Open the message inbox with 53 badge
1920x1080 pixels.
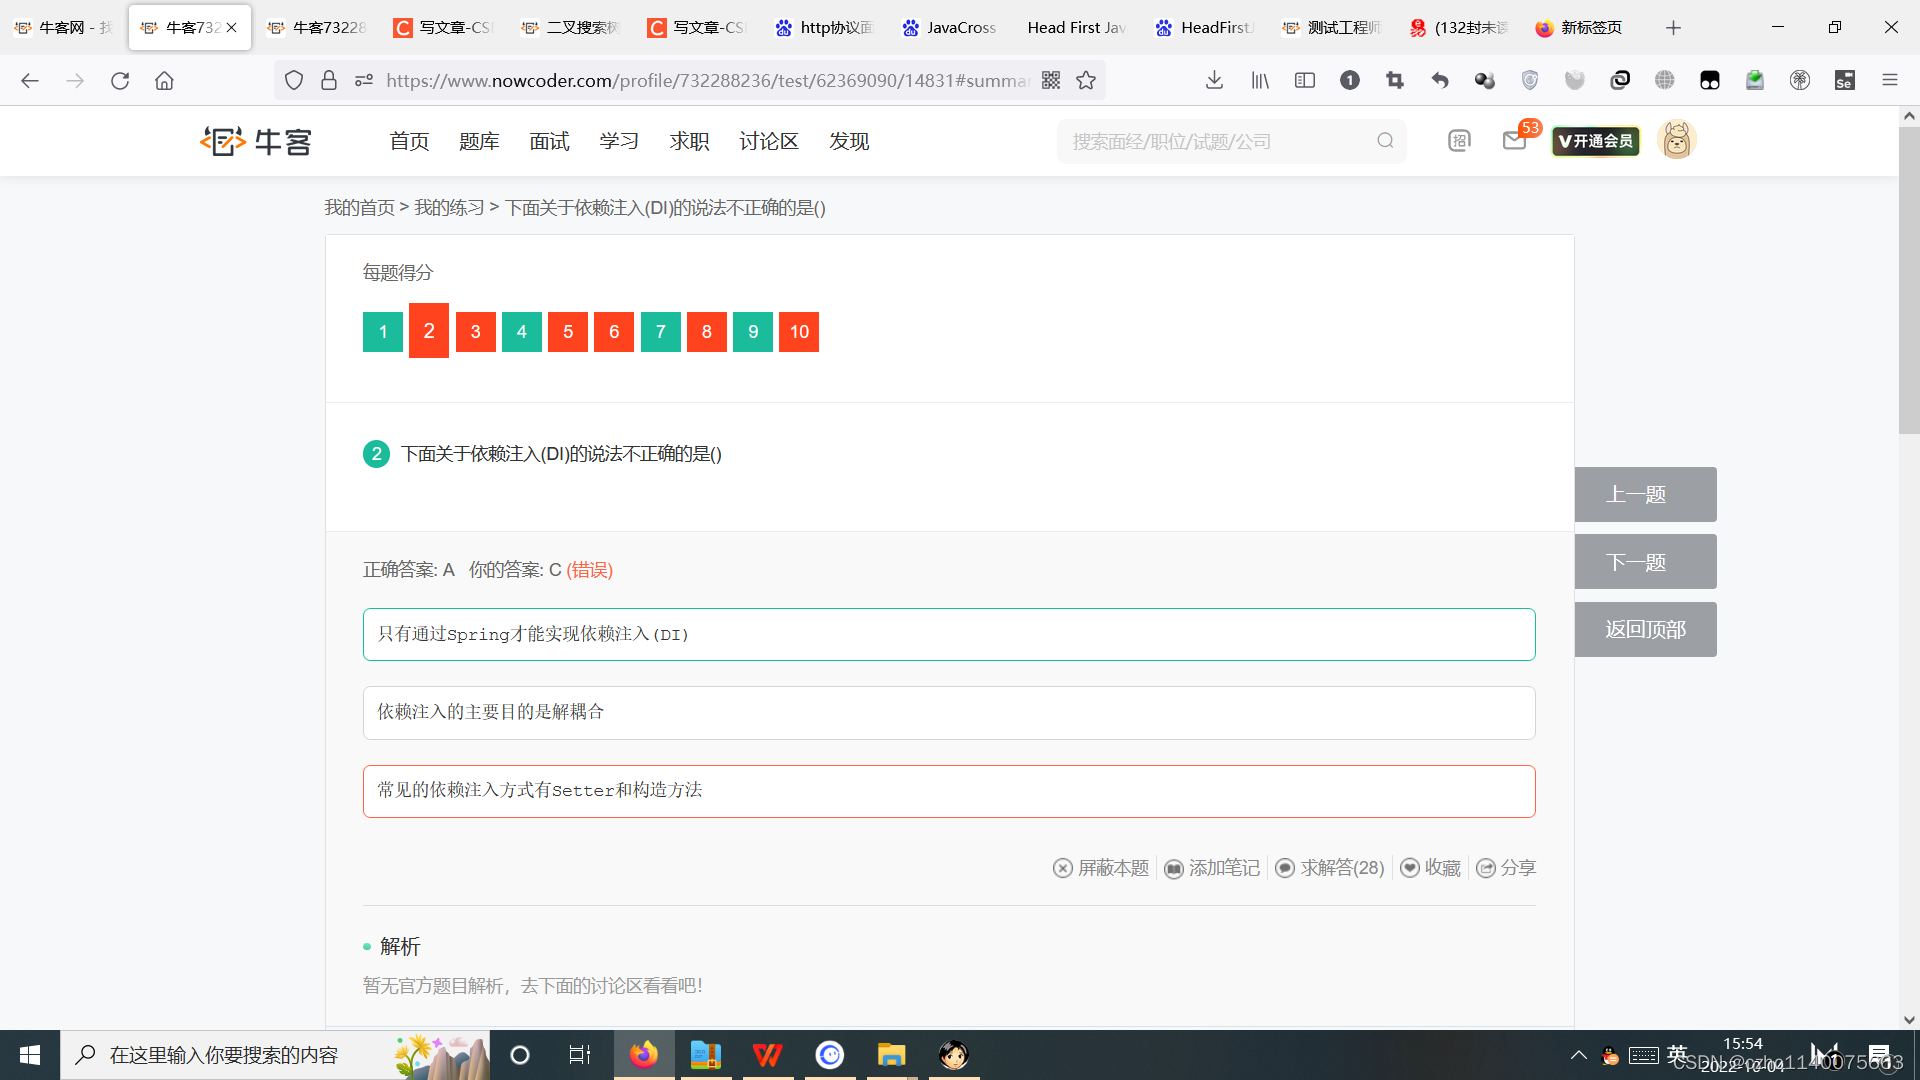click(x=1515, y=141)
